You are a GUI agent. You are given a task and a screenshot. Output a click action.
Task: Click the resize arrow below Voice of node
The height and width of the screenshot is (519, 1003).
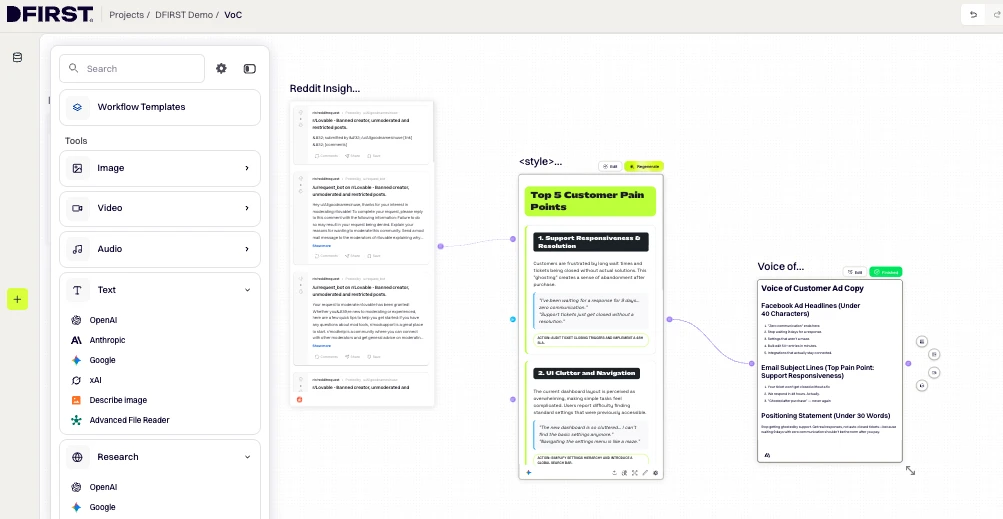click(910, 470)
